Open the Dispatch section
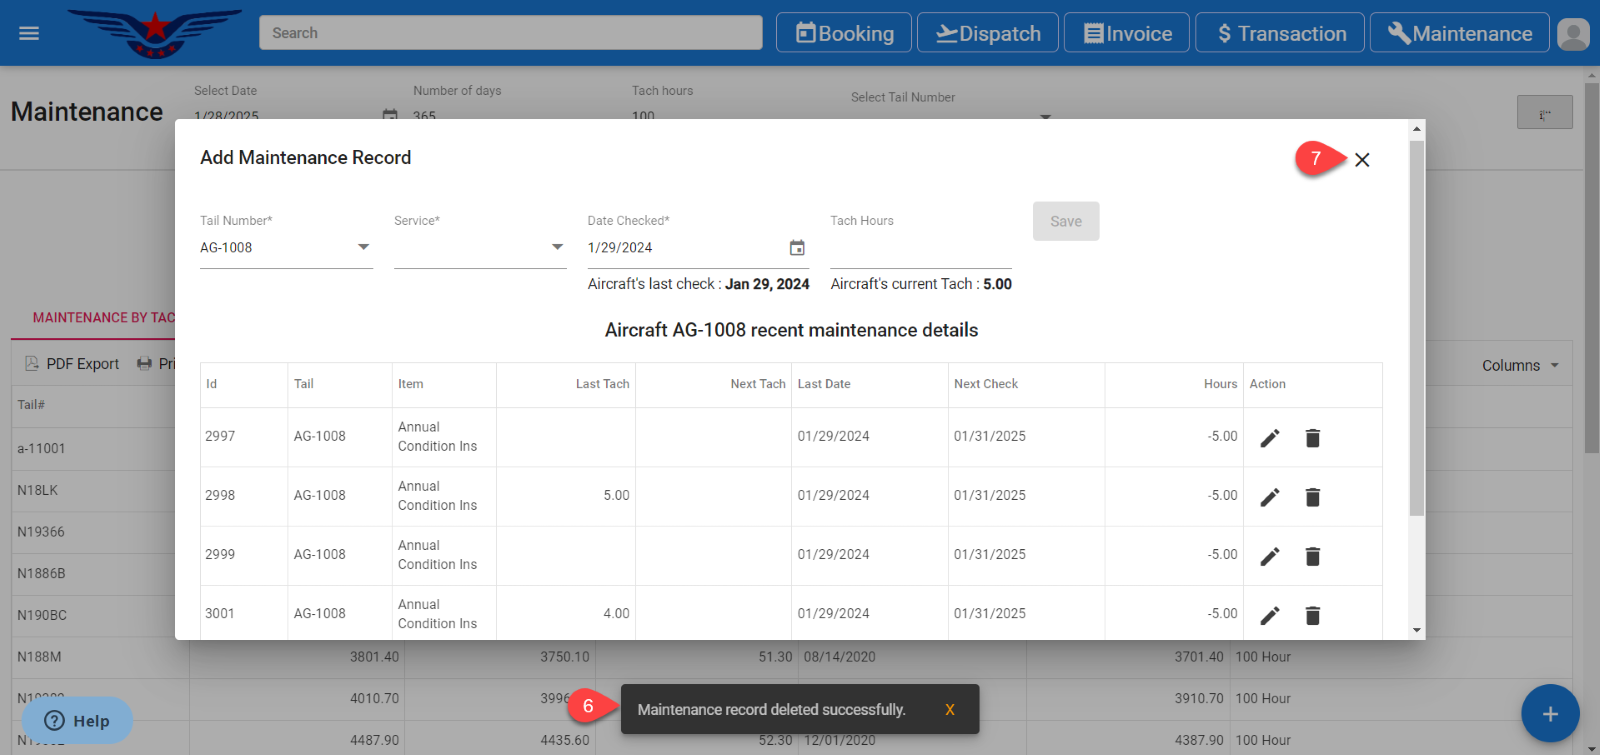 pos(988,33)
